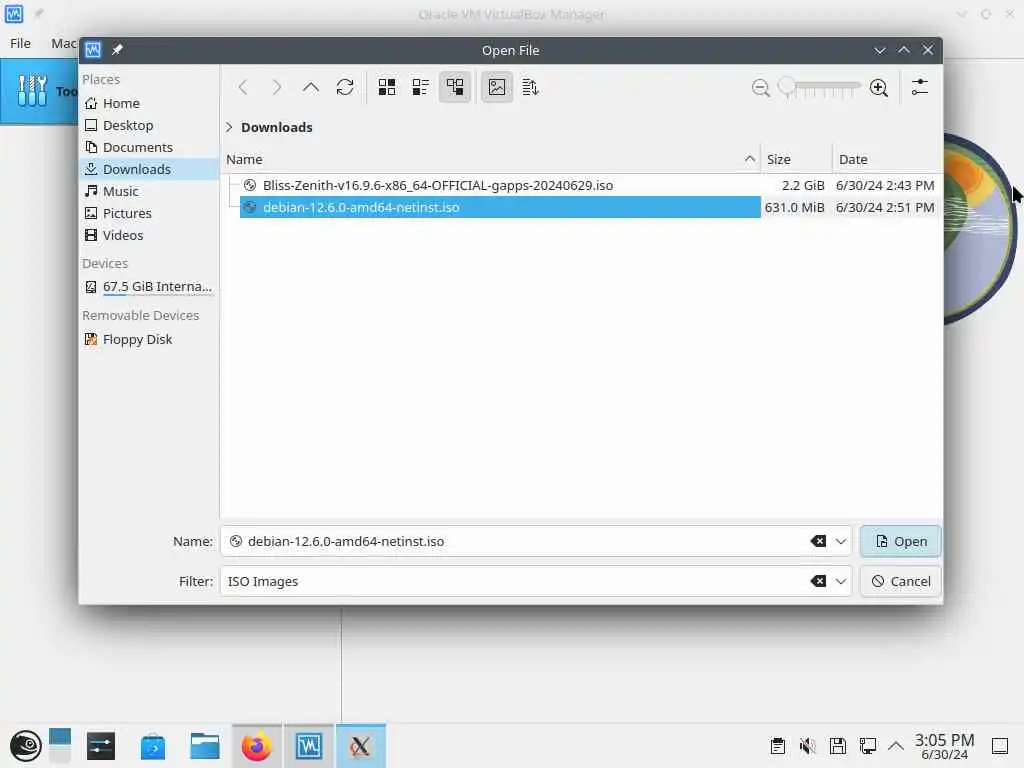Open Dolphin file manager from taskbar

click(x=205, y=746)
